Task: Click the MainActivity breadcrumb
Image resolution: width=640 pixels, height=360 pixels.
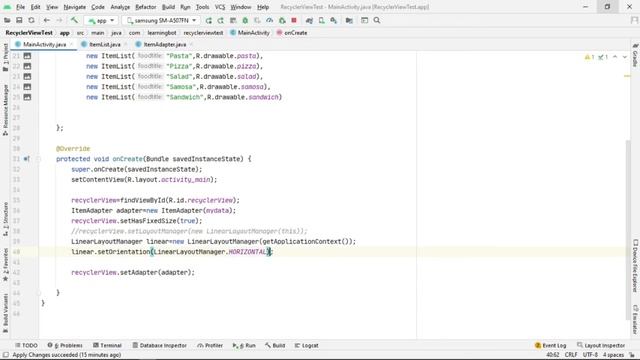Action: pyautogui.click(x=250, y=33)
